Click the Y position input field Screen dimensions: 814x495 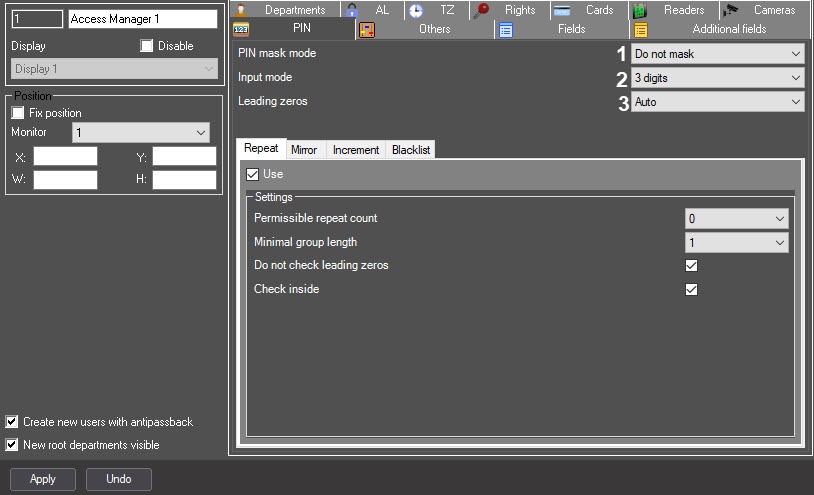pos(184,156)
